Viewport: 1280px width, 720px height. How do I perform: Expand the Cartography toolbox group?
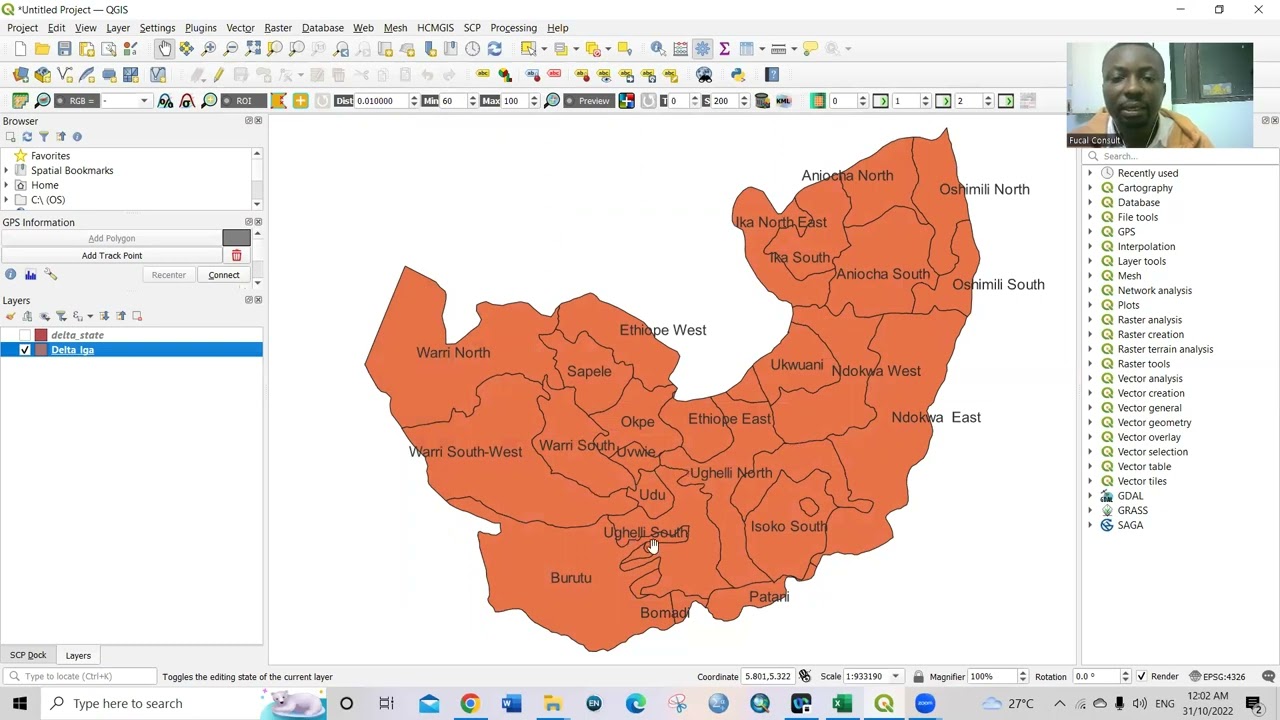point(1090,188)
